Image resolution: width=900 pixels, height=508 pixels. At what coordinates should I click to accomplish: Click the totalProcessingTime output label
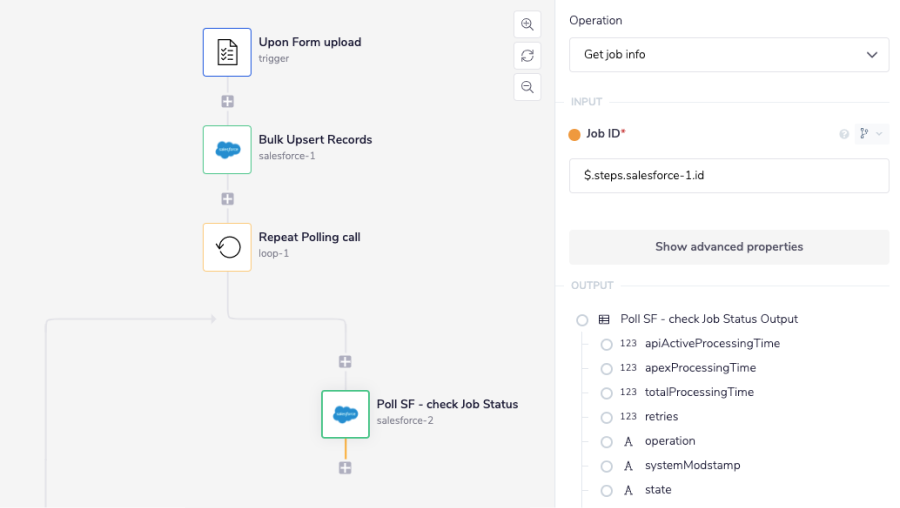[x=699, y=392]
